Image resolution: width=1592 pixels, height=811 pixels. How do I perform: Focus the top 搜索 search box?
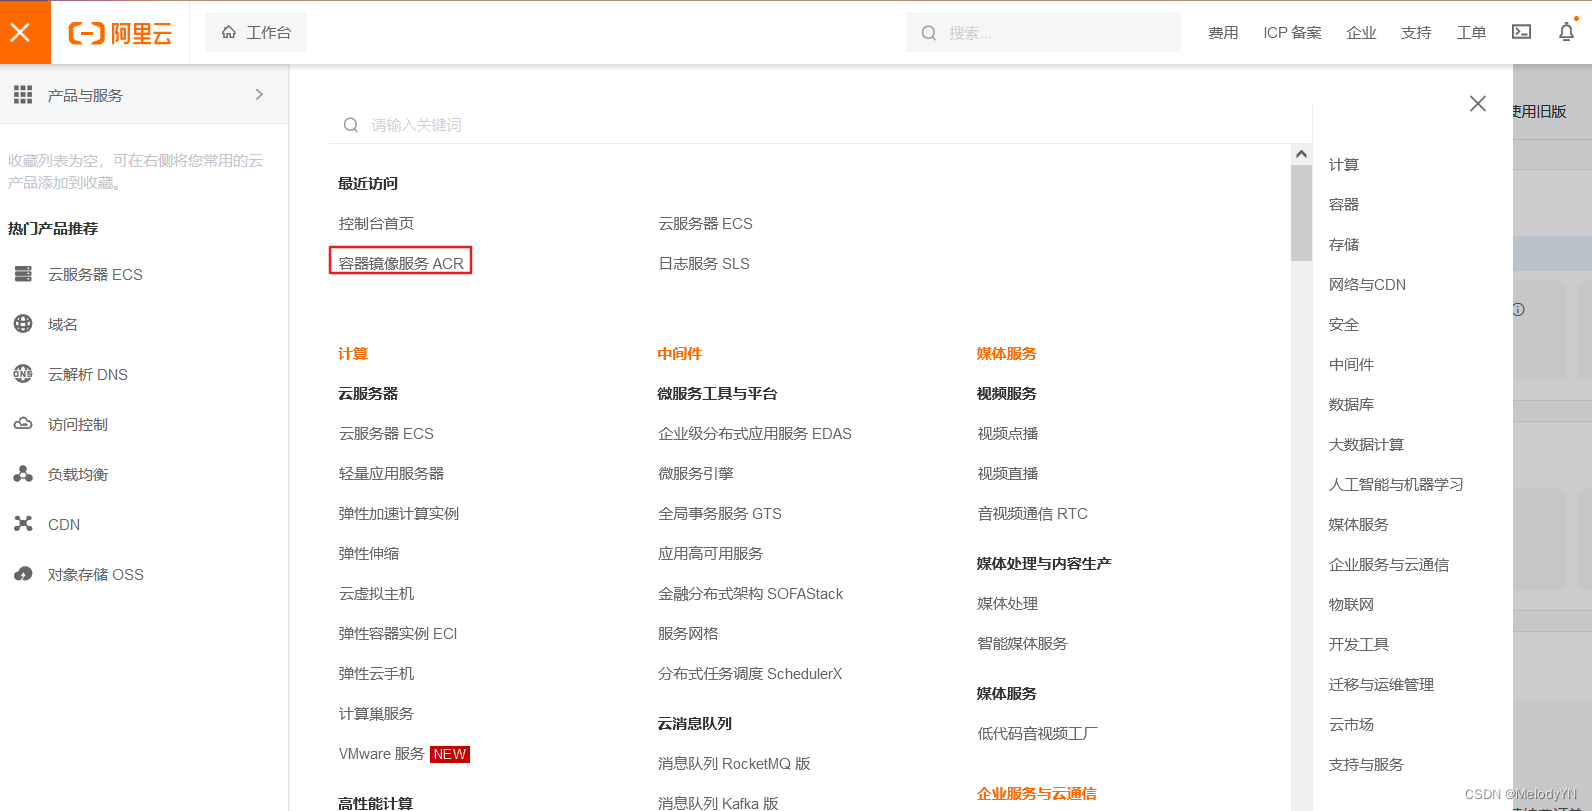pos(1043,33)
